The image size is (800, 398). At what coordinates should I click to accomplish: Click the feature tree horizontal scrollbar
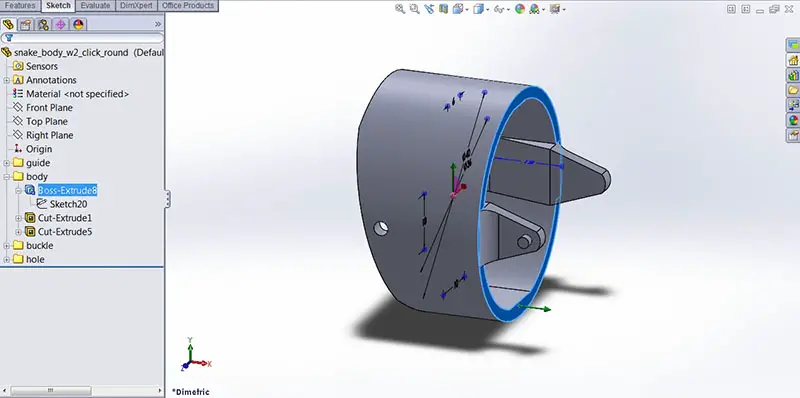82,391
